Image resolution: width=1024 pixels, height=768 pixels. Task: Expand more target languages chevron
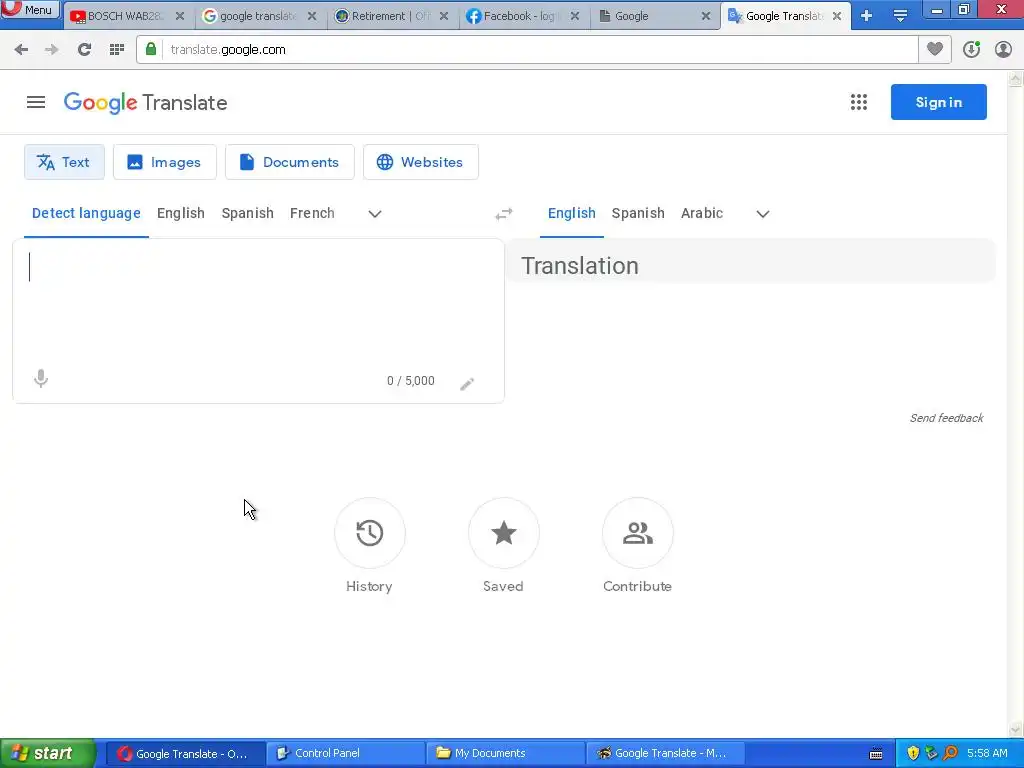pos(763,214)
